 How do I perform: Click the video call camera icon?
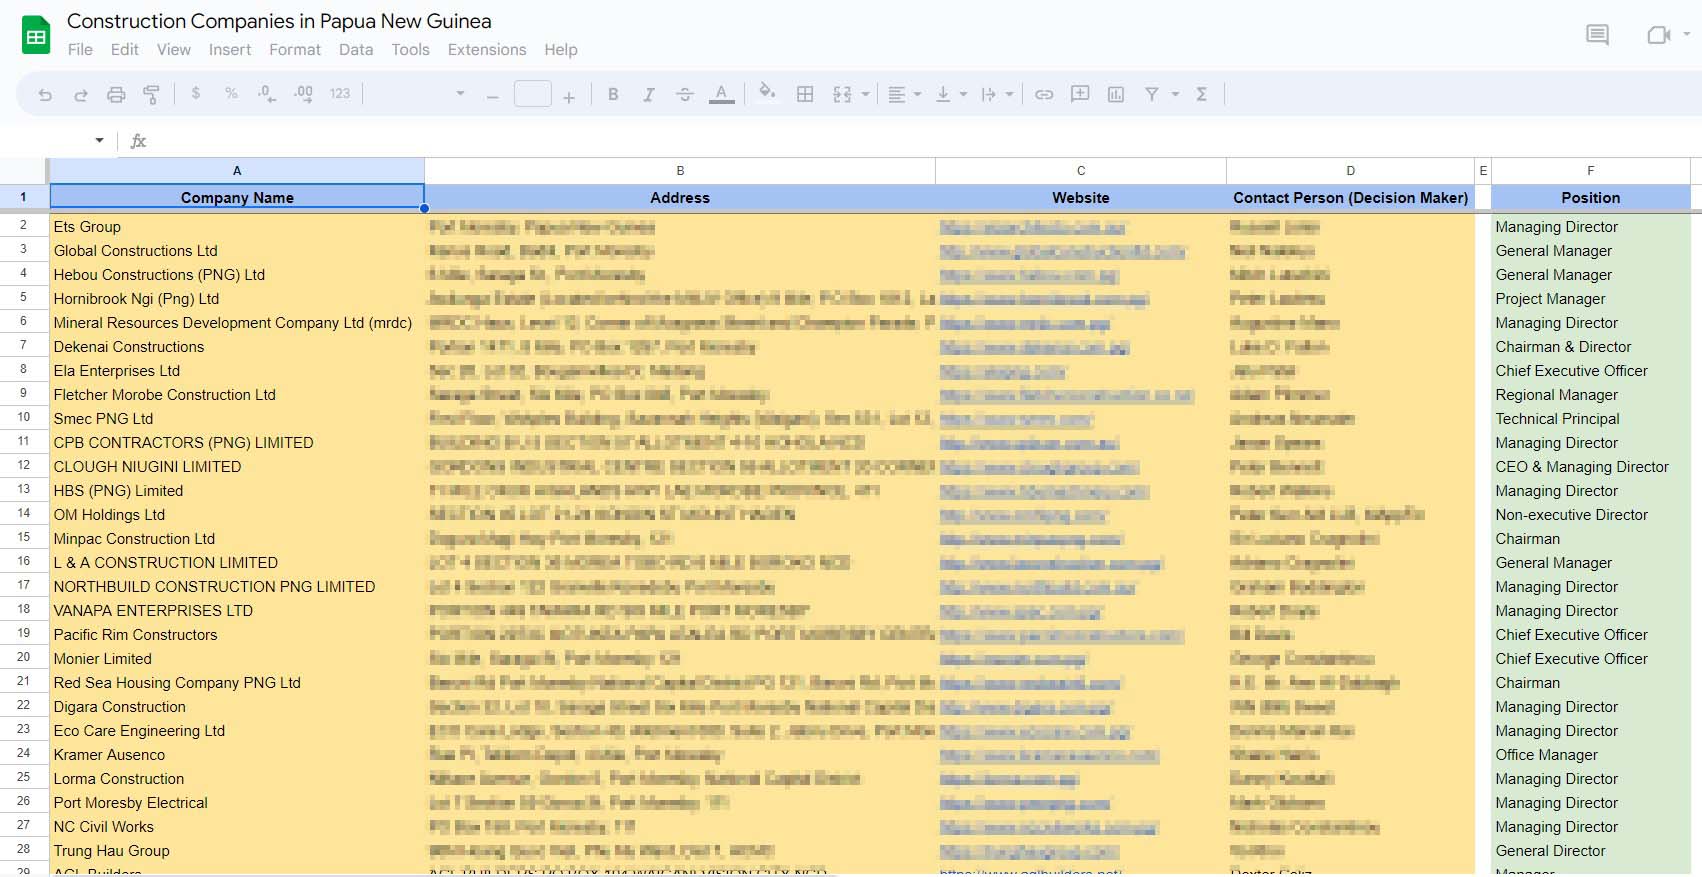1658,36
